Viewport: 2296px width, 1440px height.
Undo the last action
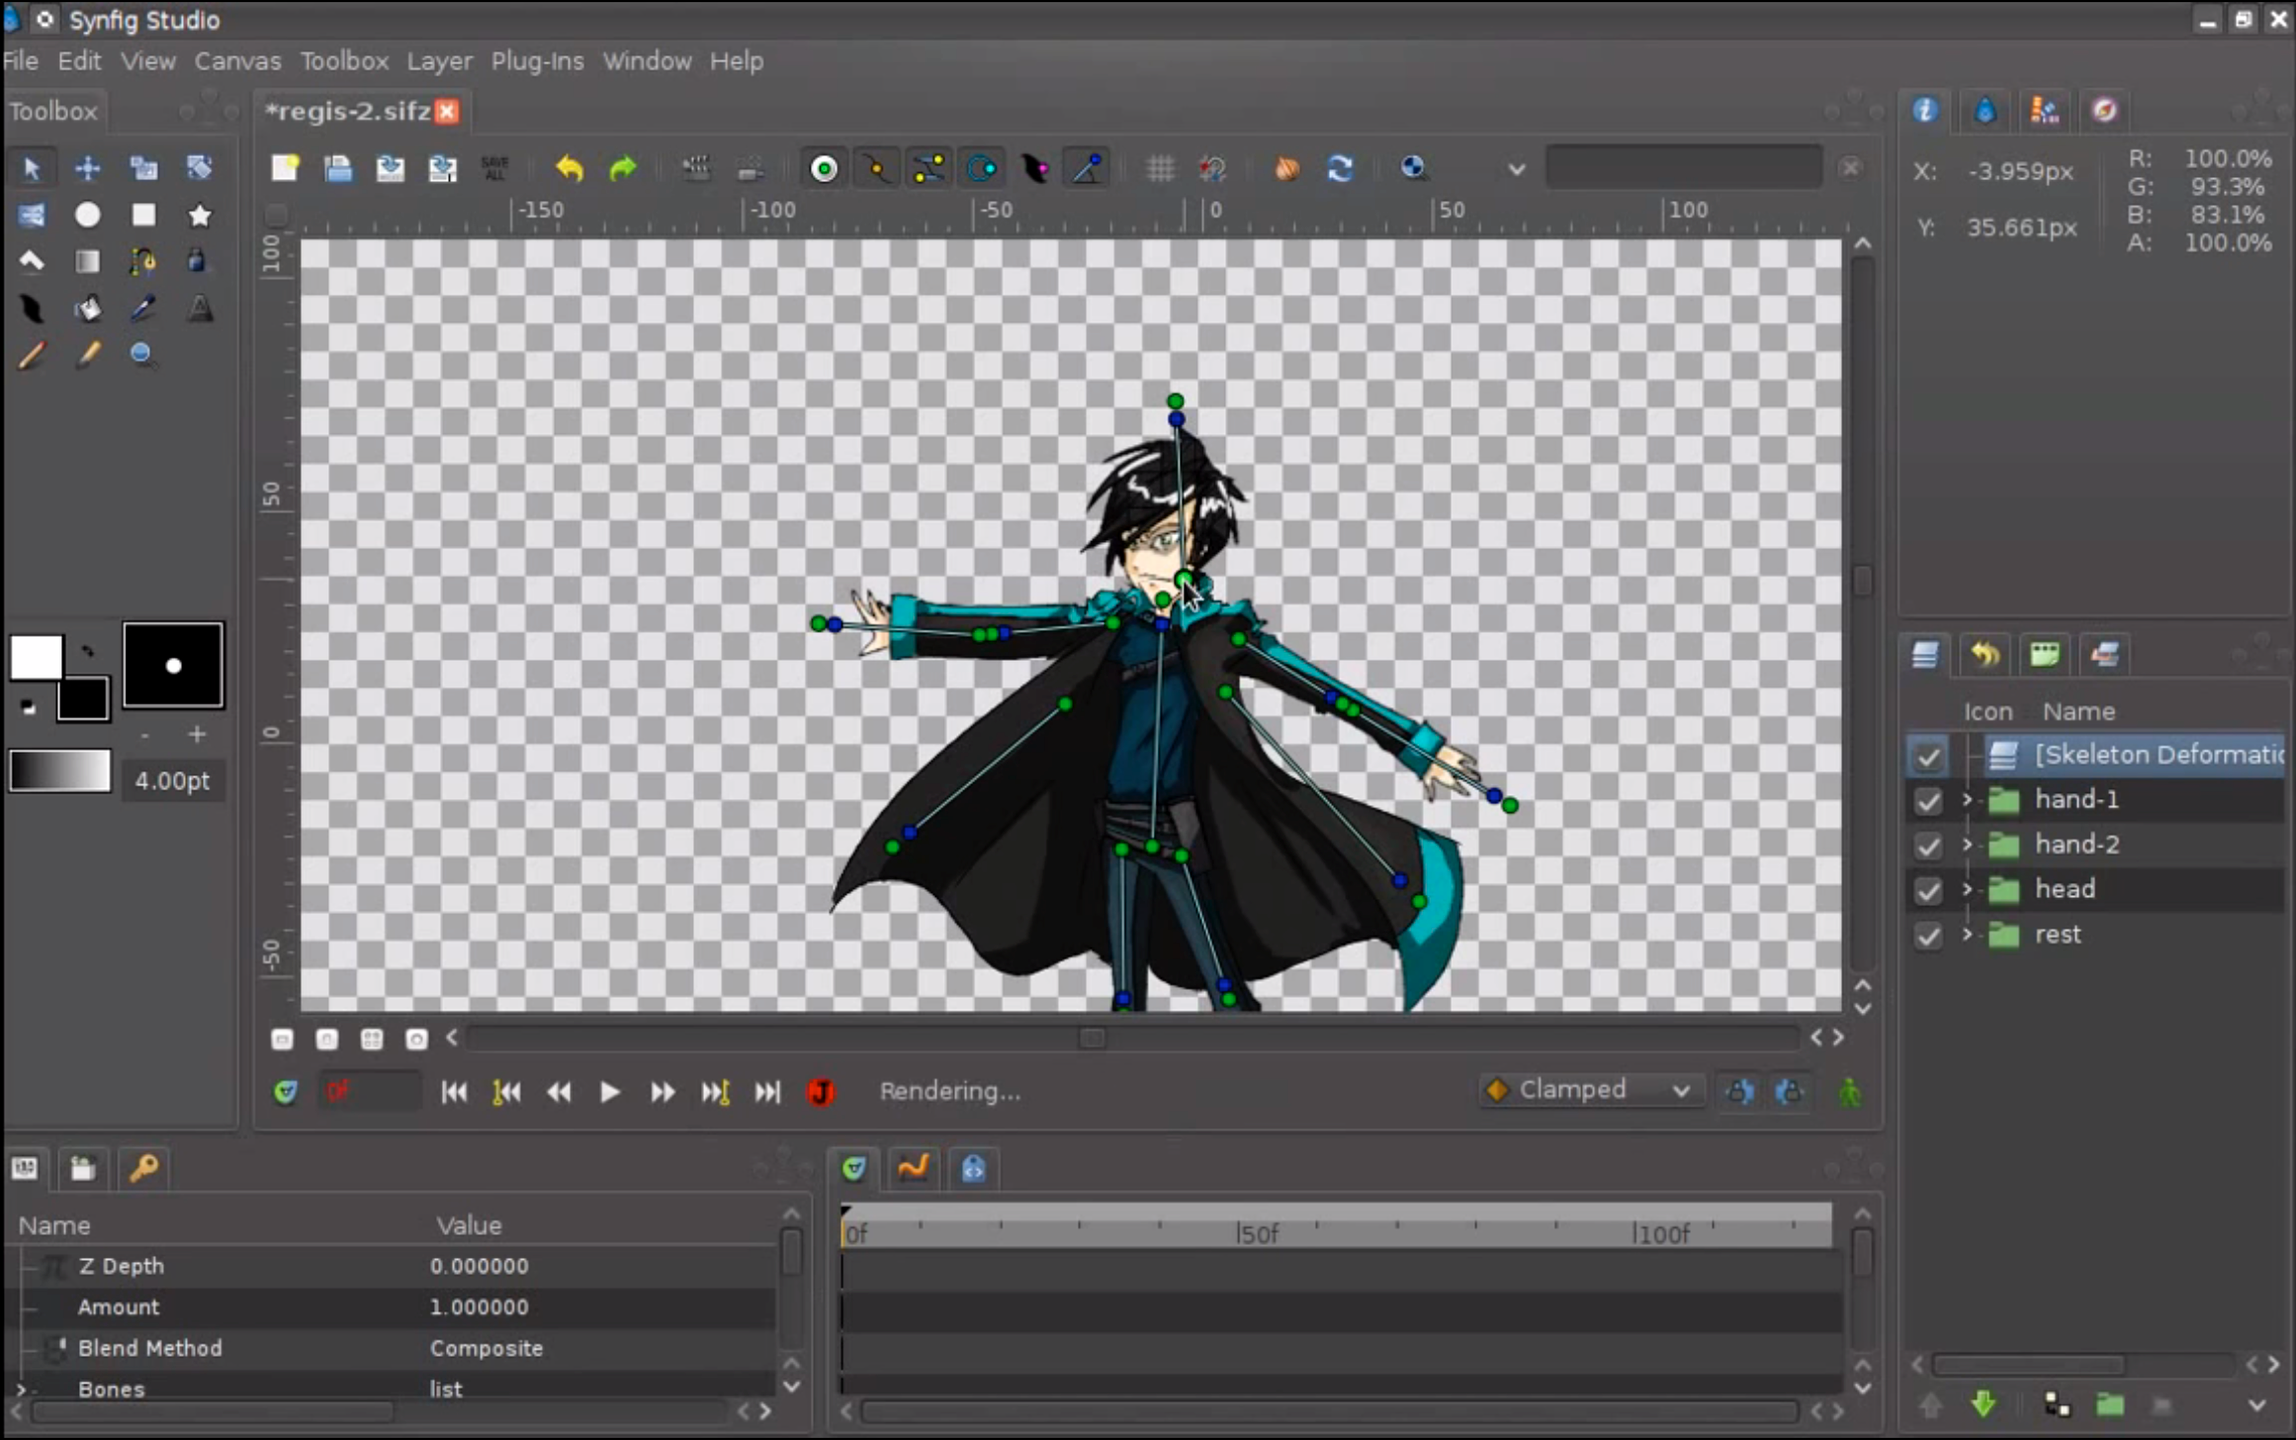coord(570,168)
